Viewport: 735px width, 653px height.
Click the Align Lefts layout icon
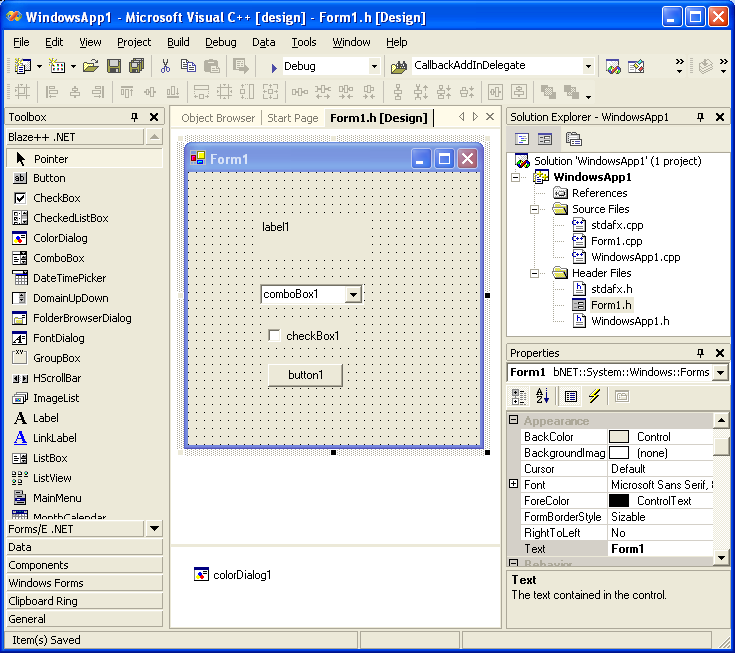(52, 92)
